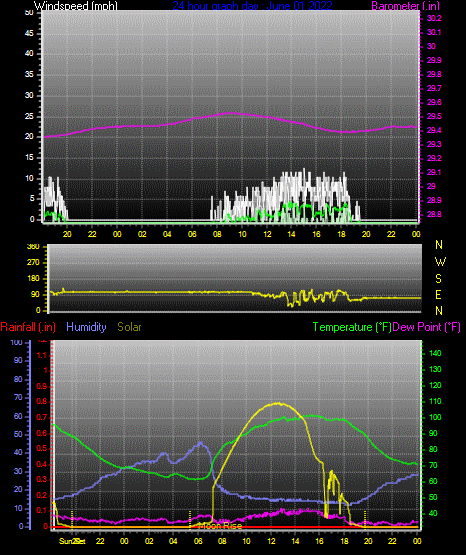466x555 pixels.
Task: Click the "0.4" rainfall axis value
Action: coord(42,464)
